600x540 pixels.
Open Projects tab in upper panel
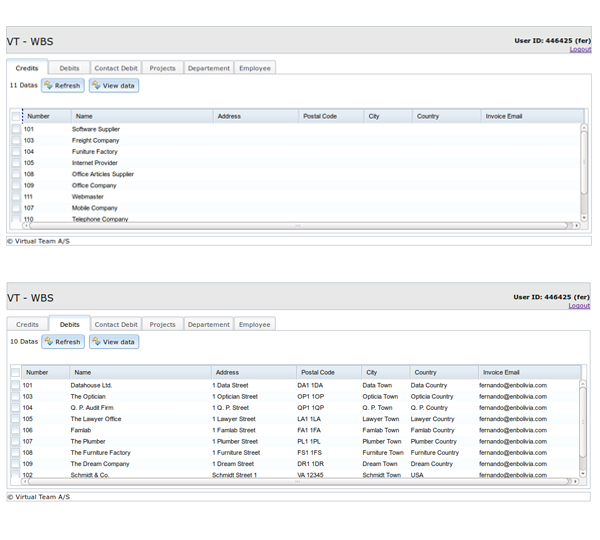(x=163, y=68)
